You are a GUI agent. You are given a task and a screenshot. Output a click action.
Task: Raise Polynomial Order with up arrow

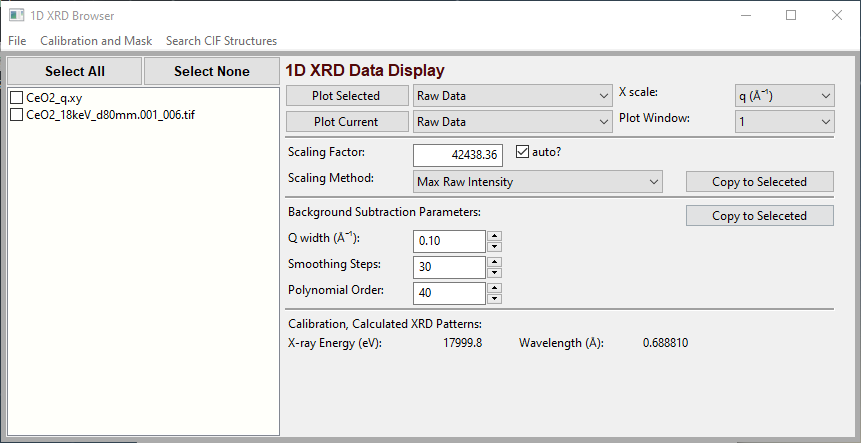pos(494,288)
